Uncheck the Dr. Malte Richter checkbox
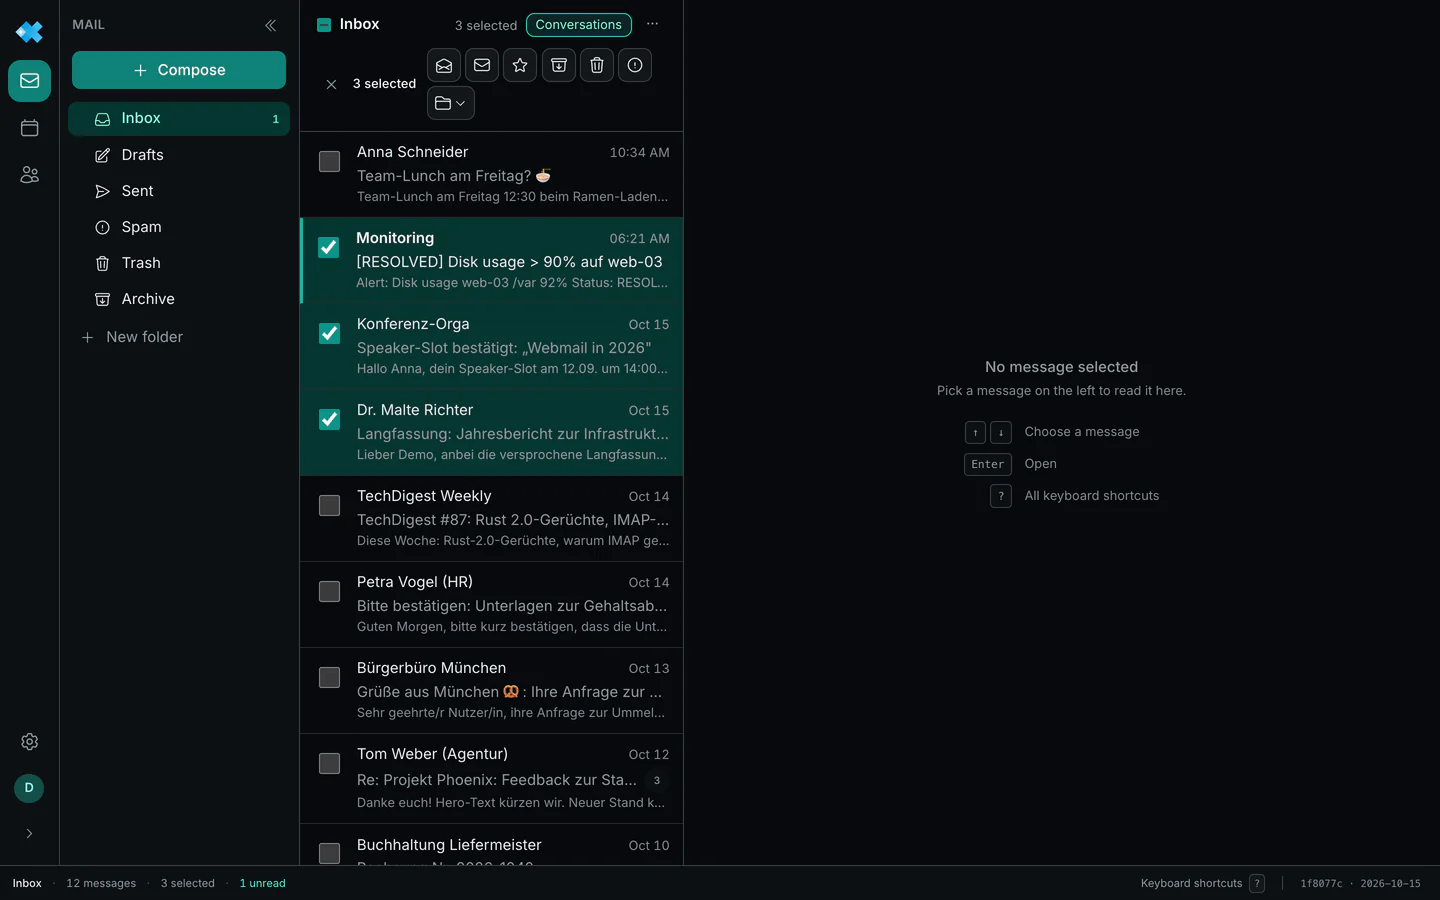1440x900 pixels. [x=329, y=419]
